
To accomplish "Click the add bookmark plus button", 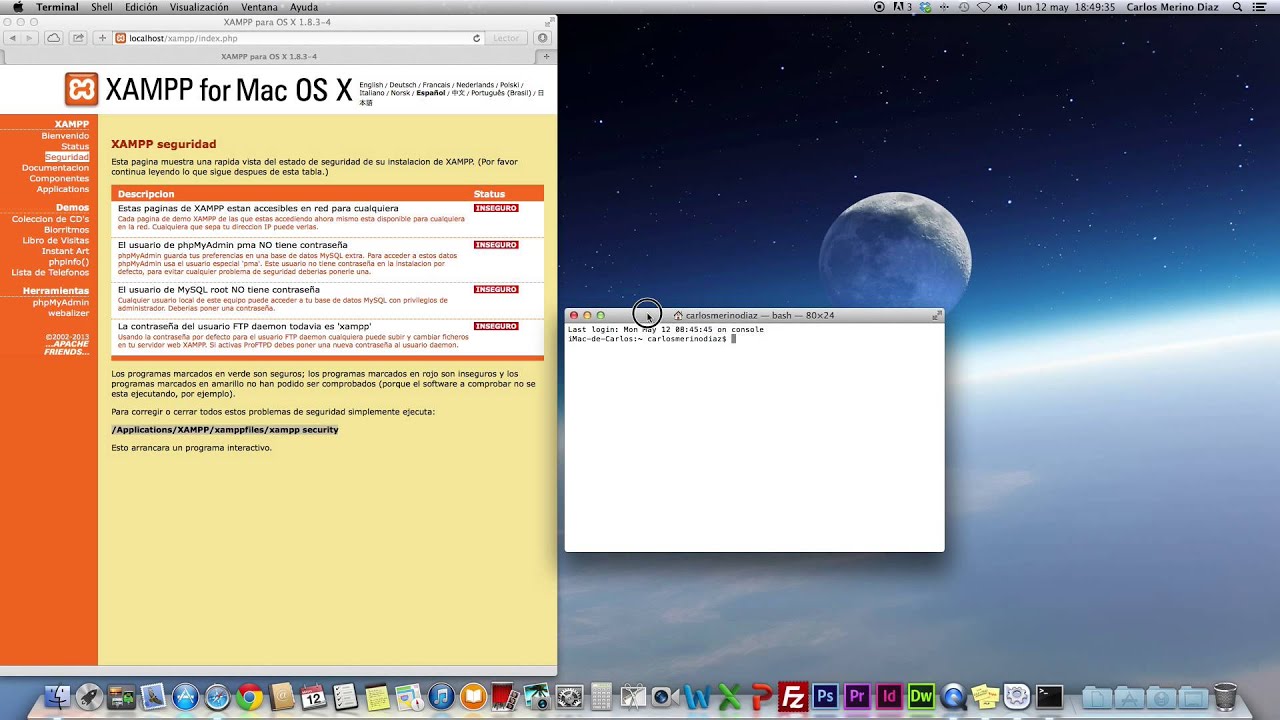I will point(102,38).
